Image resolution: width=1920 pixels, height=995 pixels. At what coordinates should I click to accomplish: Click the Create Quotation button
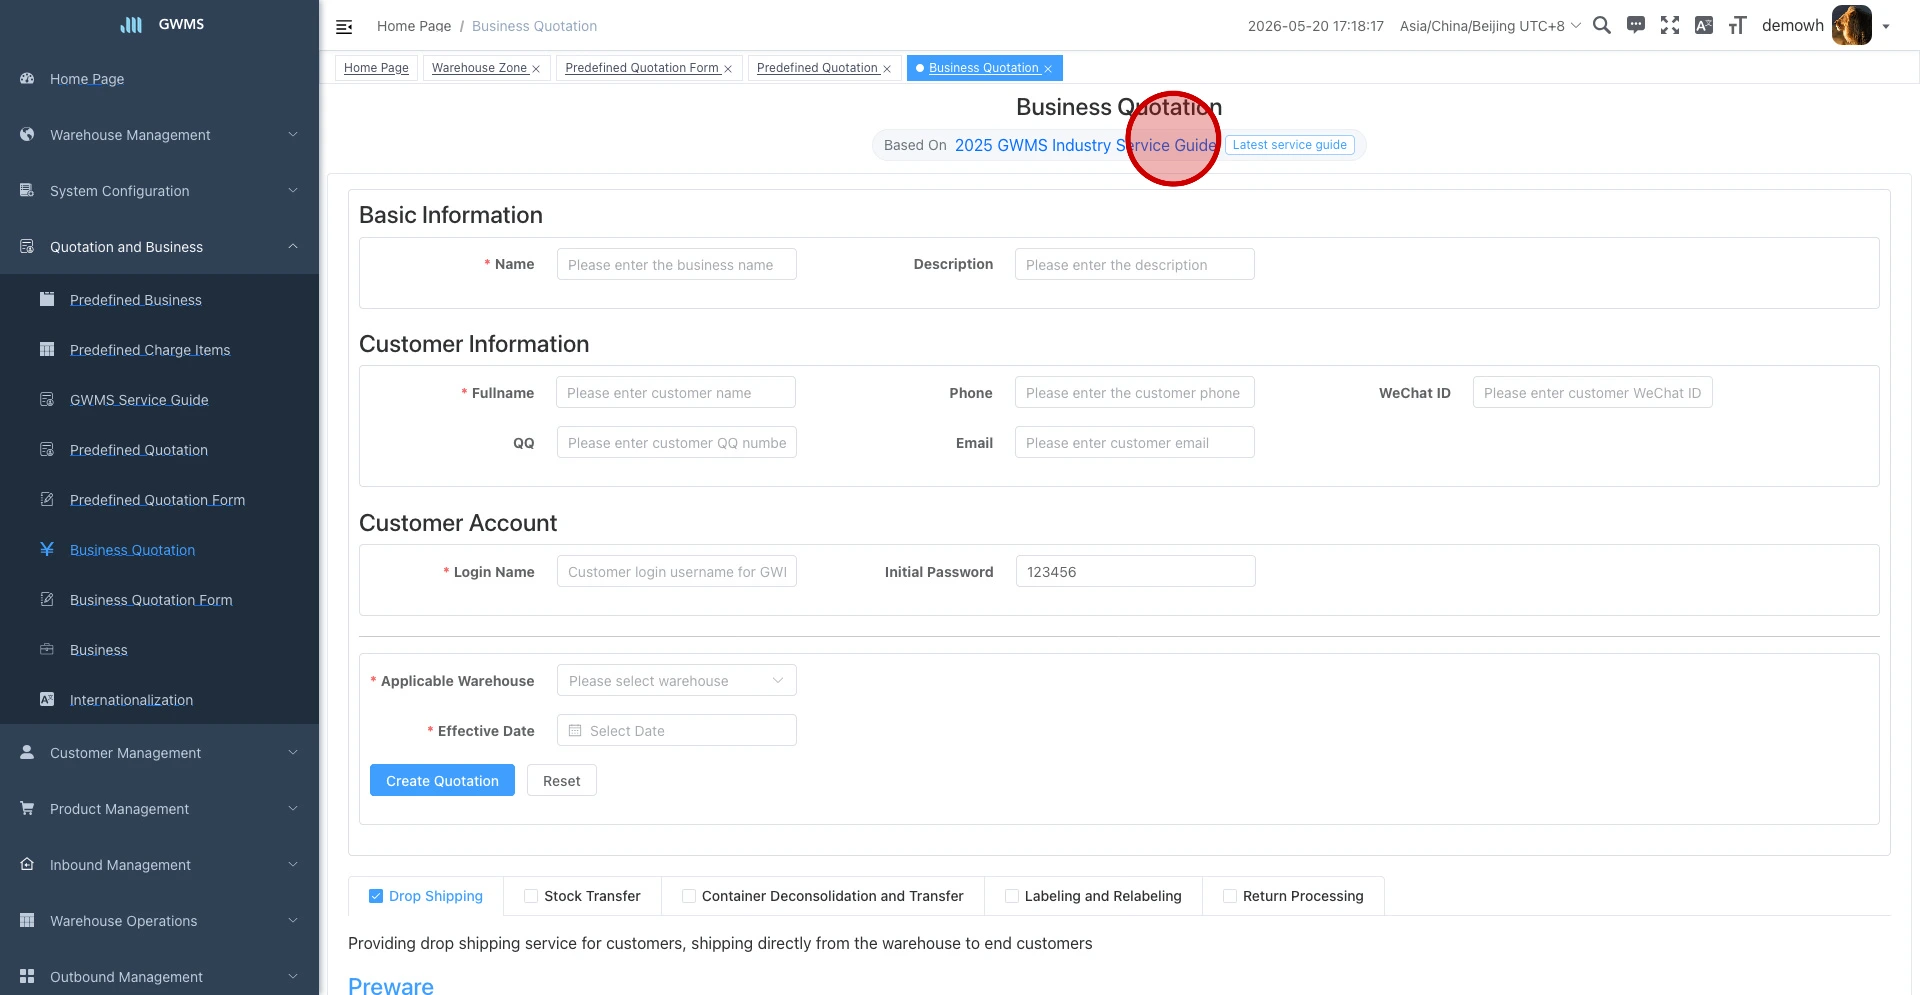pyautogui.click(x=442, y=780)
